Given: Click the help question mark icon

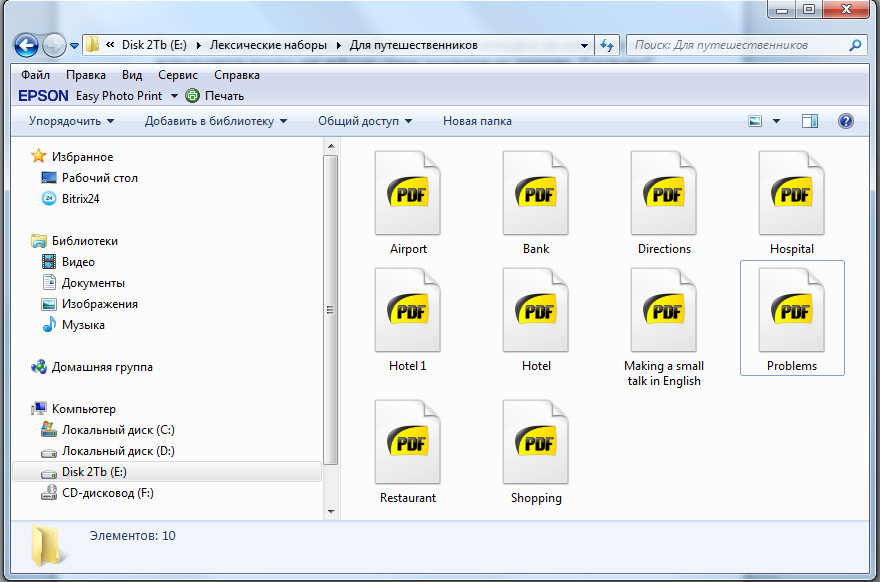Looking at the screenshot, I should pyautogui.click(x=845, y=121).
